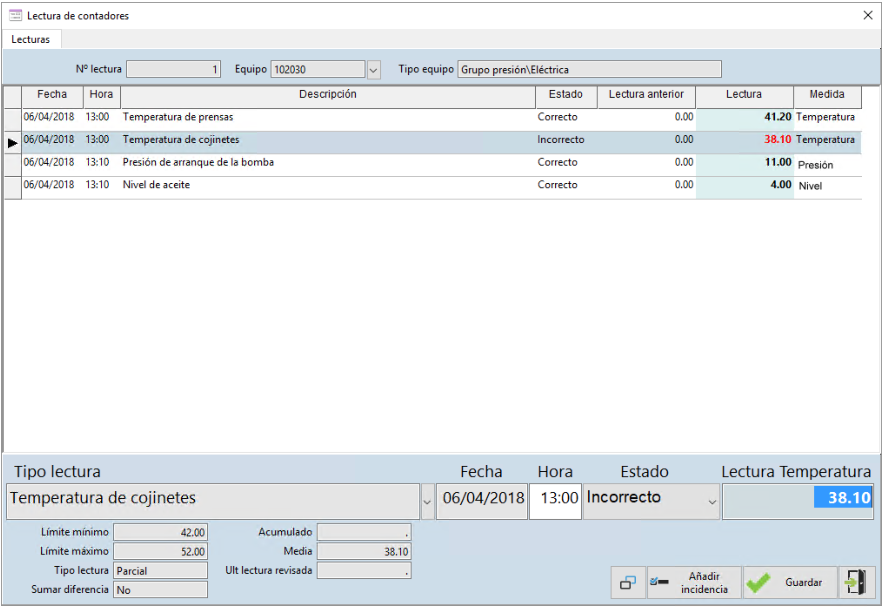Click the Nº lectura field
The height and width of the screenshot is (607, 884).
[173, 69]
